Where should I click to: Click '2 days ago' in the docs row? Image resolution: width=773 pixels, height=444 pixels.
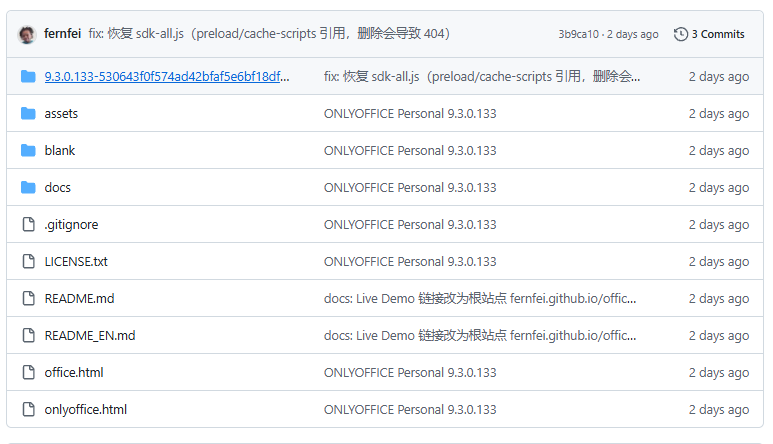[719, 187]
